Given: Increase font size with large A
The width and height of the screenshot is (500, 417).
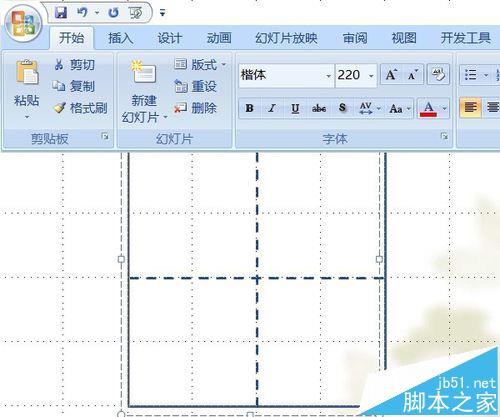Looking at the screenshot, I should (x=391, y=75).
